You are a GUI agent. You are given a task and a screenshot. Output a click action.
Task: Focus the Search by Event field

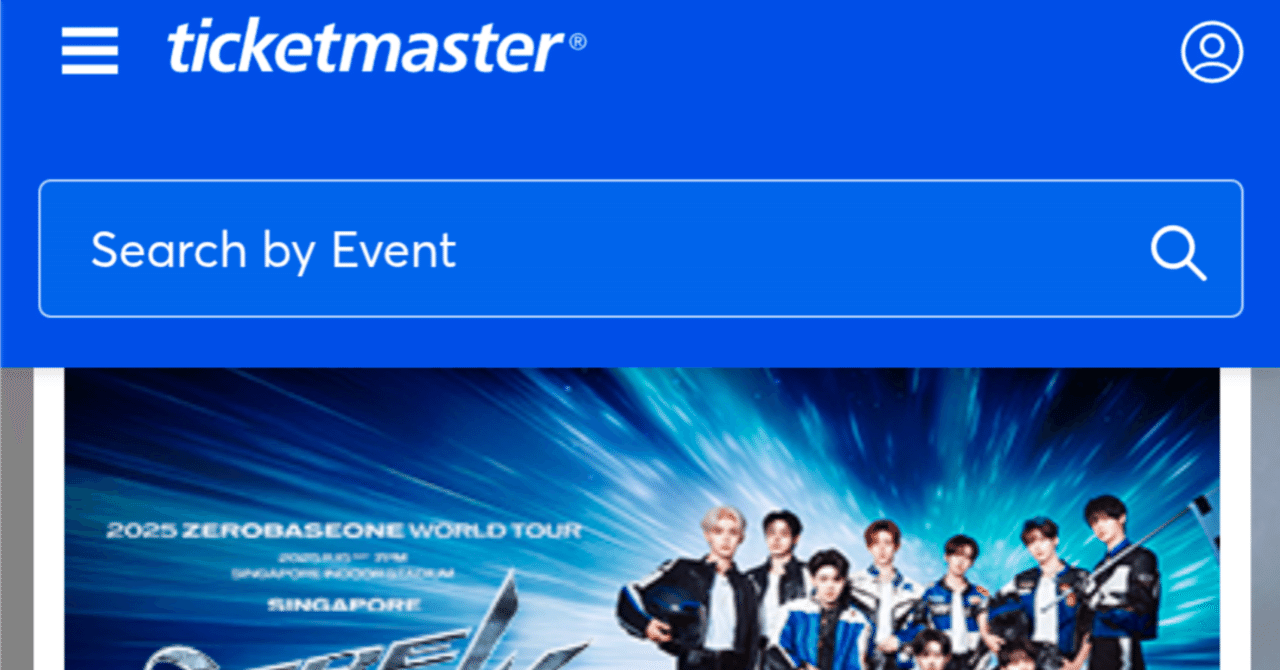640,249
